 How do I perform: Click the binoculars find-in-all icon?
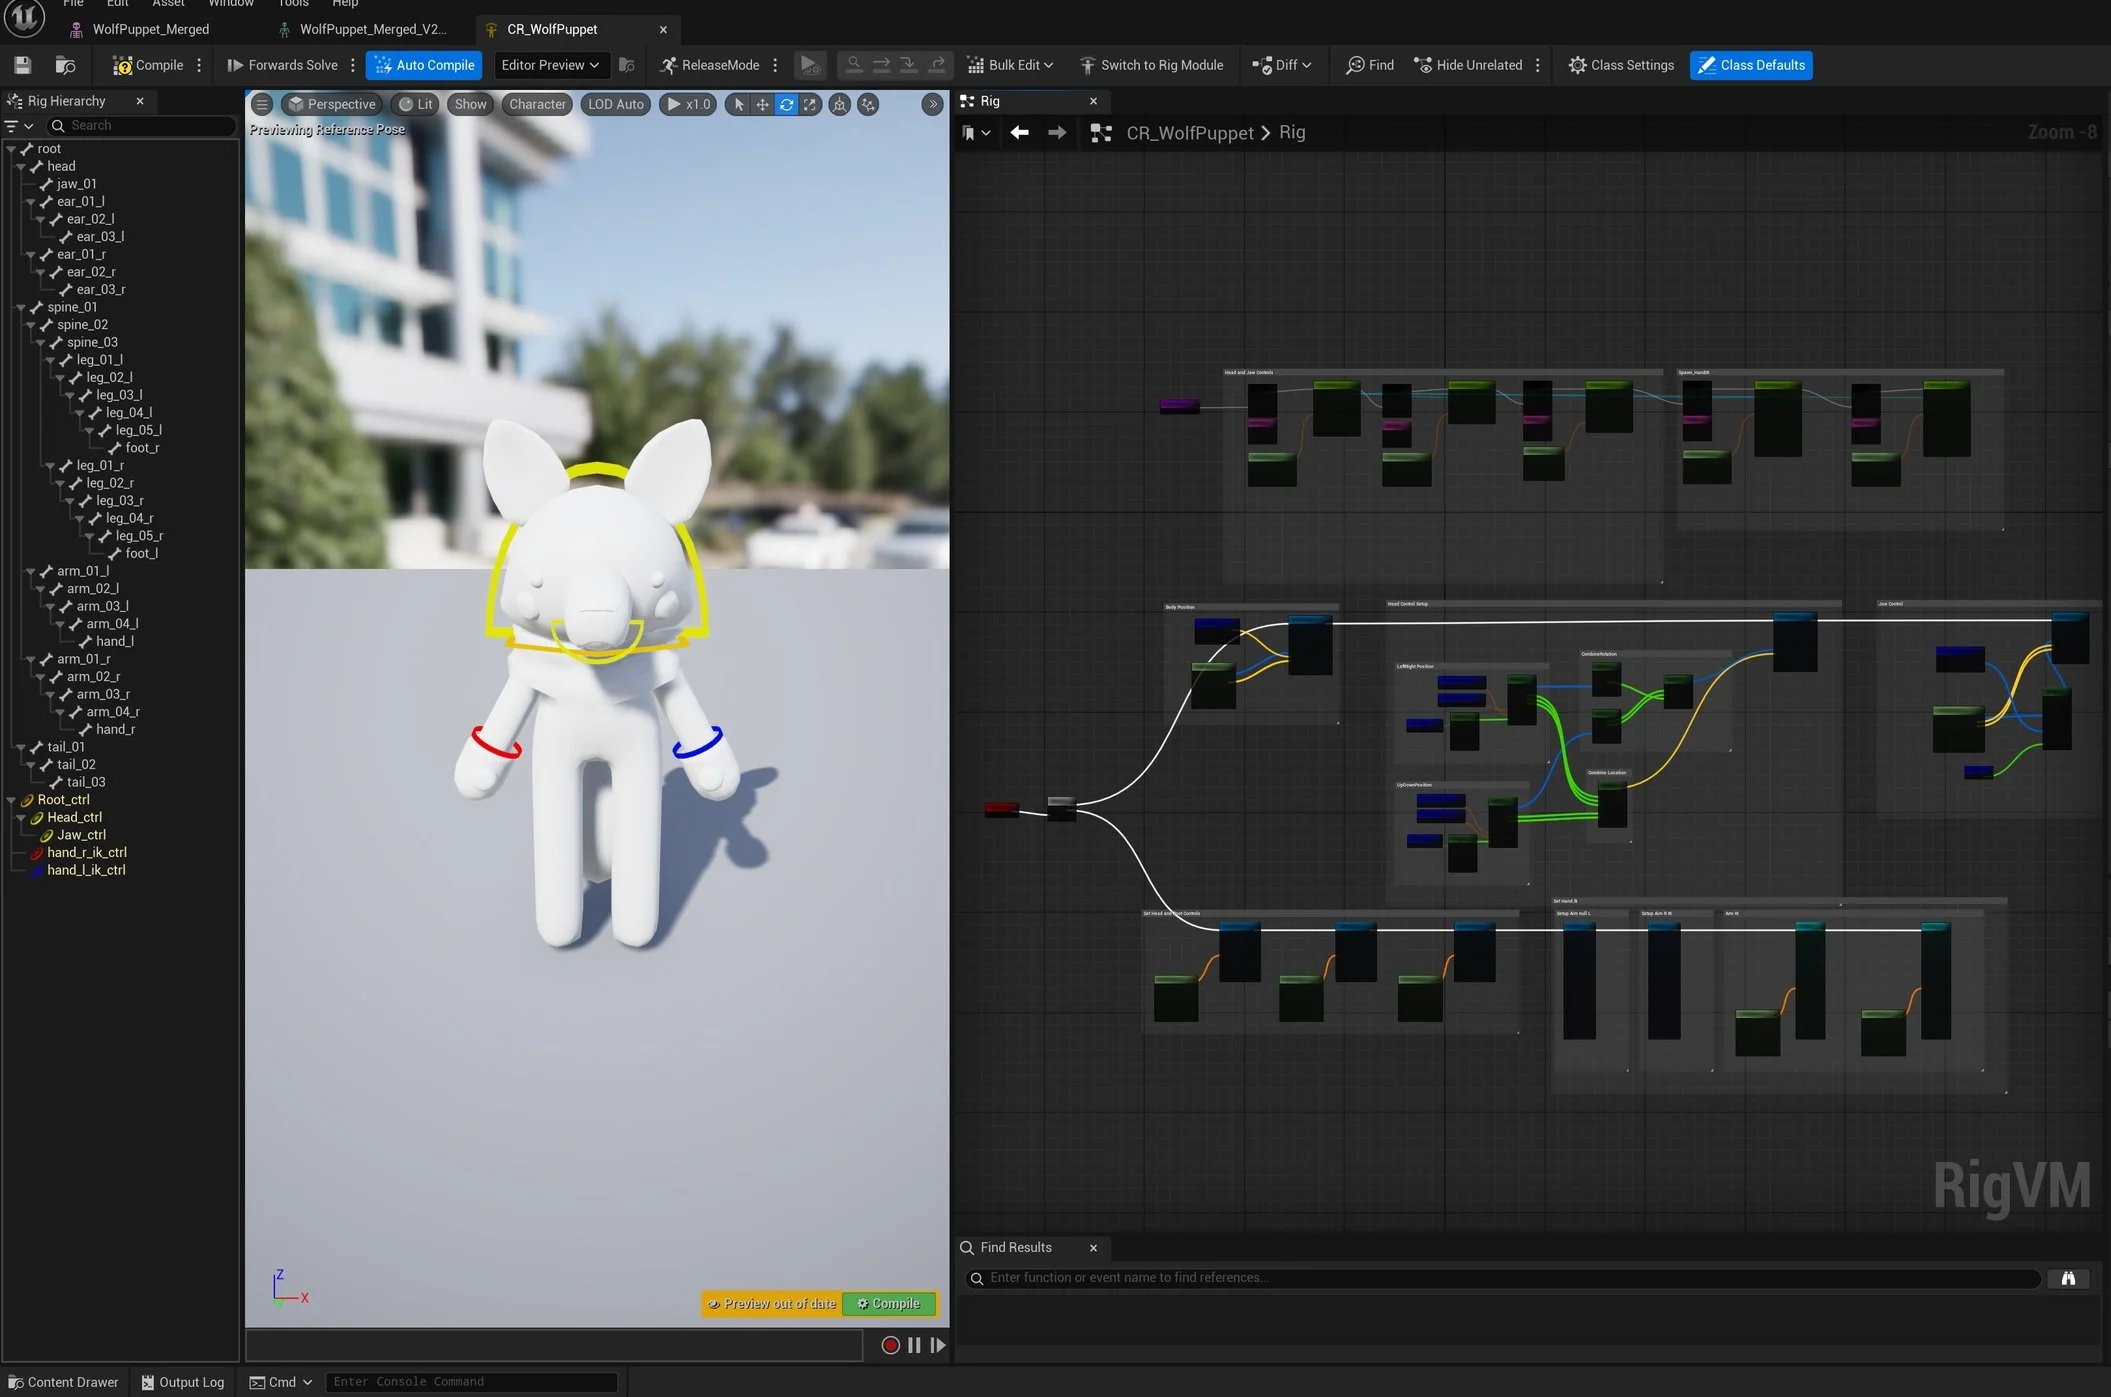[x=2068, y=1278]
